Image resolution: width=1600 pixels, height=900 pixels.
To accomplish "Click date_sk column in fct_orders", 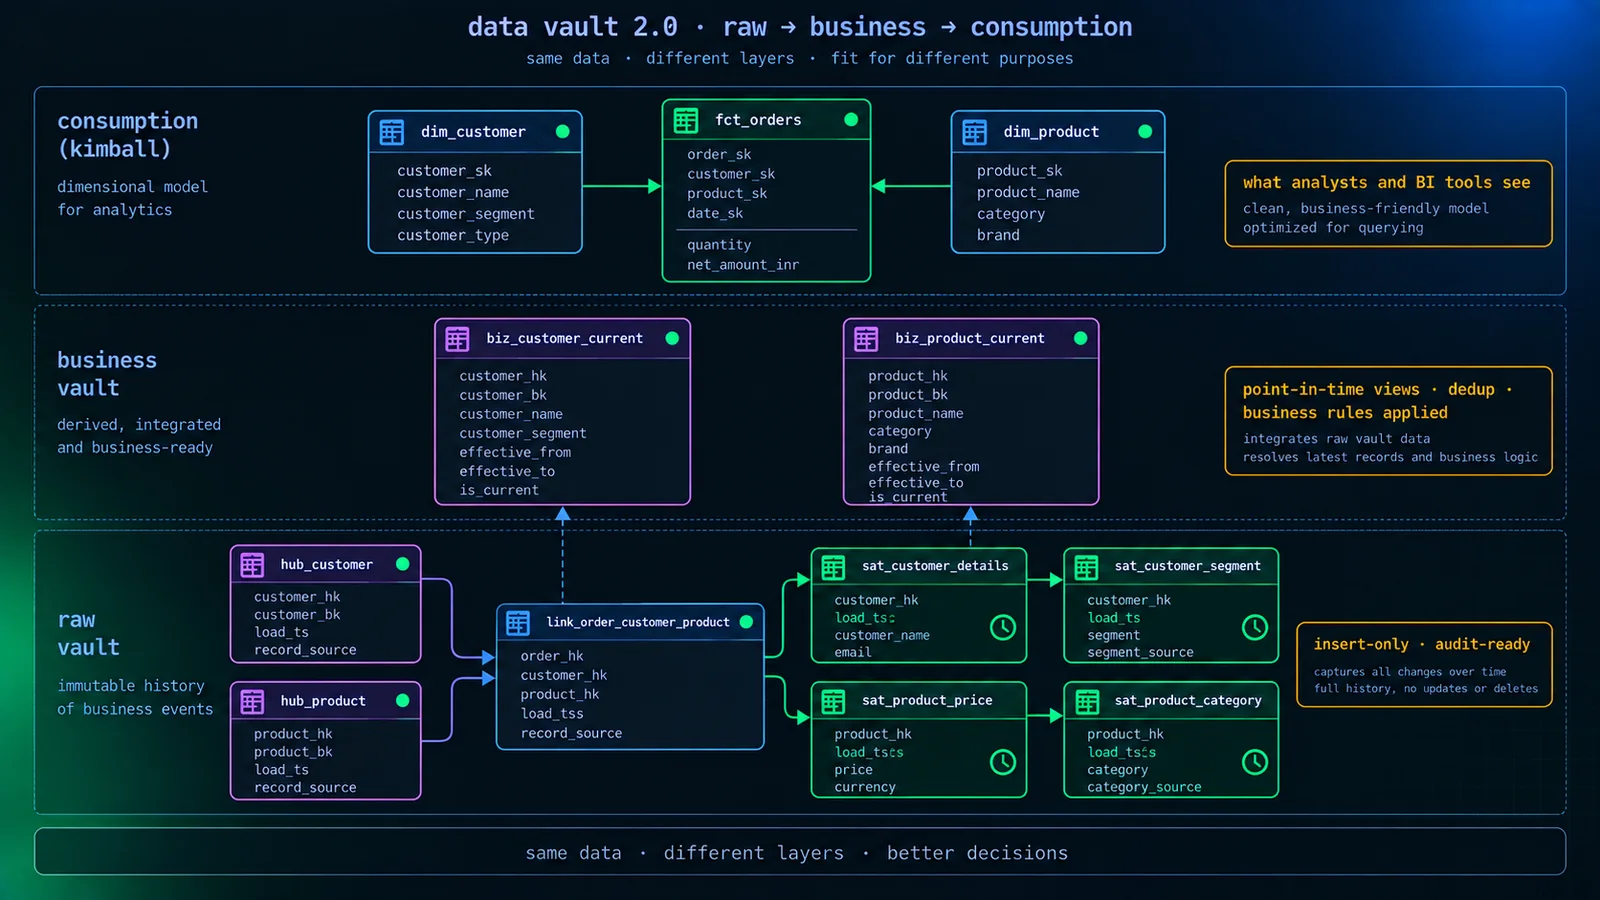I will point(715,213).
